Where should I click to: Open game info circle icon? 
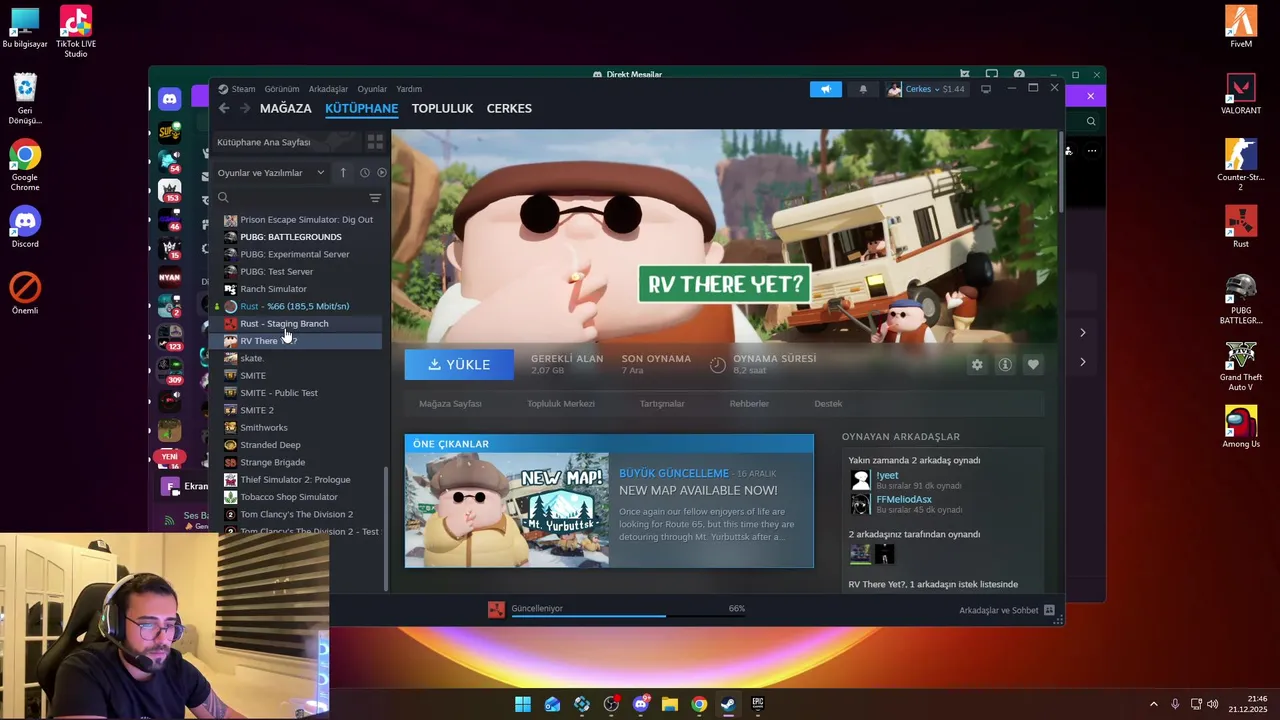tap(1005, 365)
